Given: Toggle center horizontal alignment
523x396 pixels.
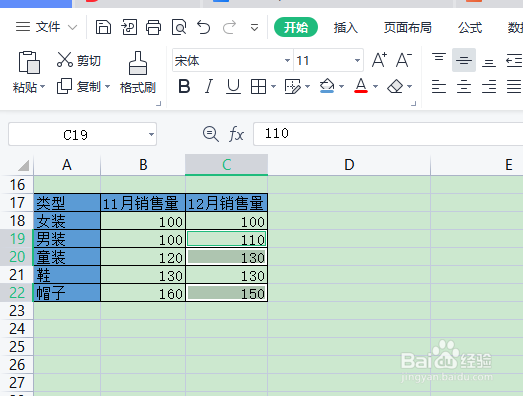Looking at the screenshot, I should pos(464,86).
